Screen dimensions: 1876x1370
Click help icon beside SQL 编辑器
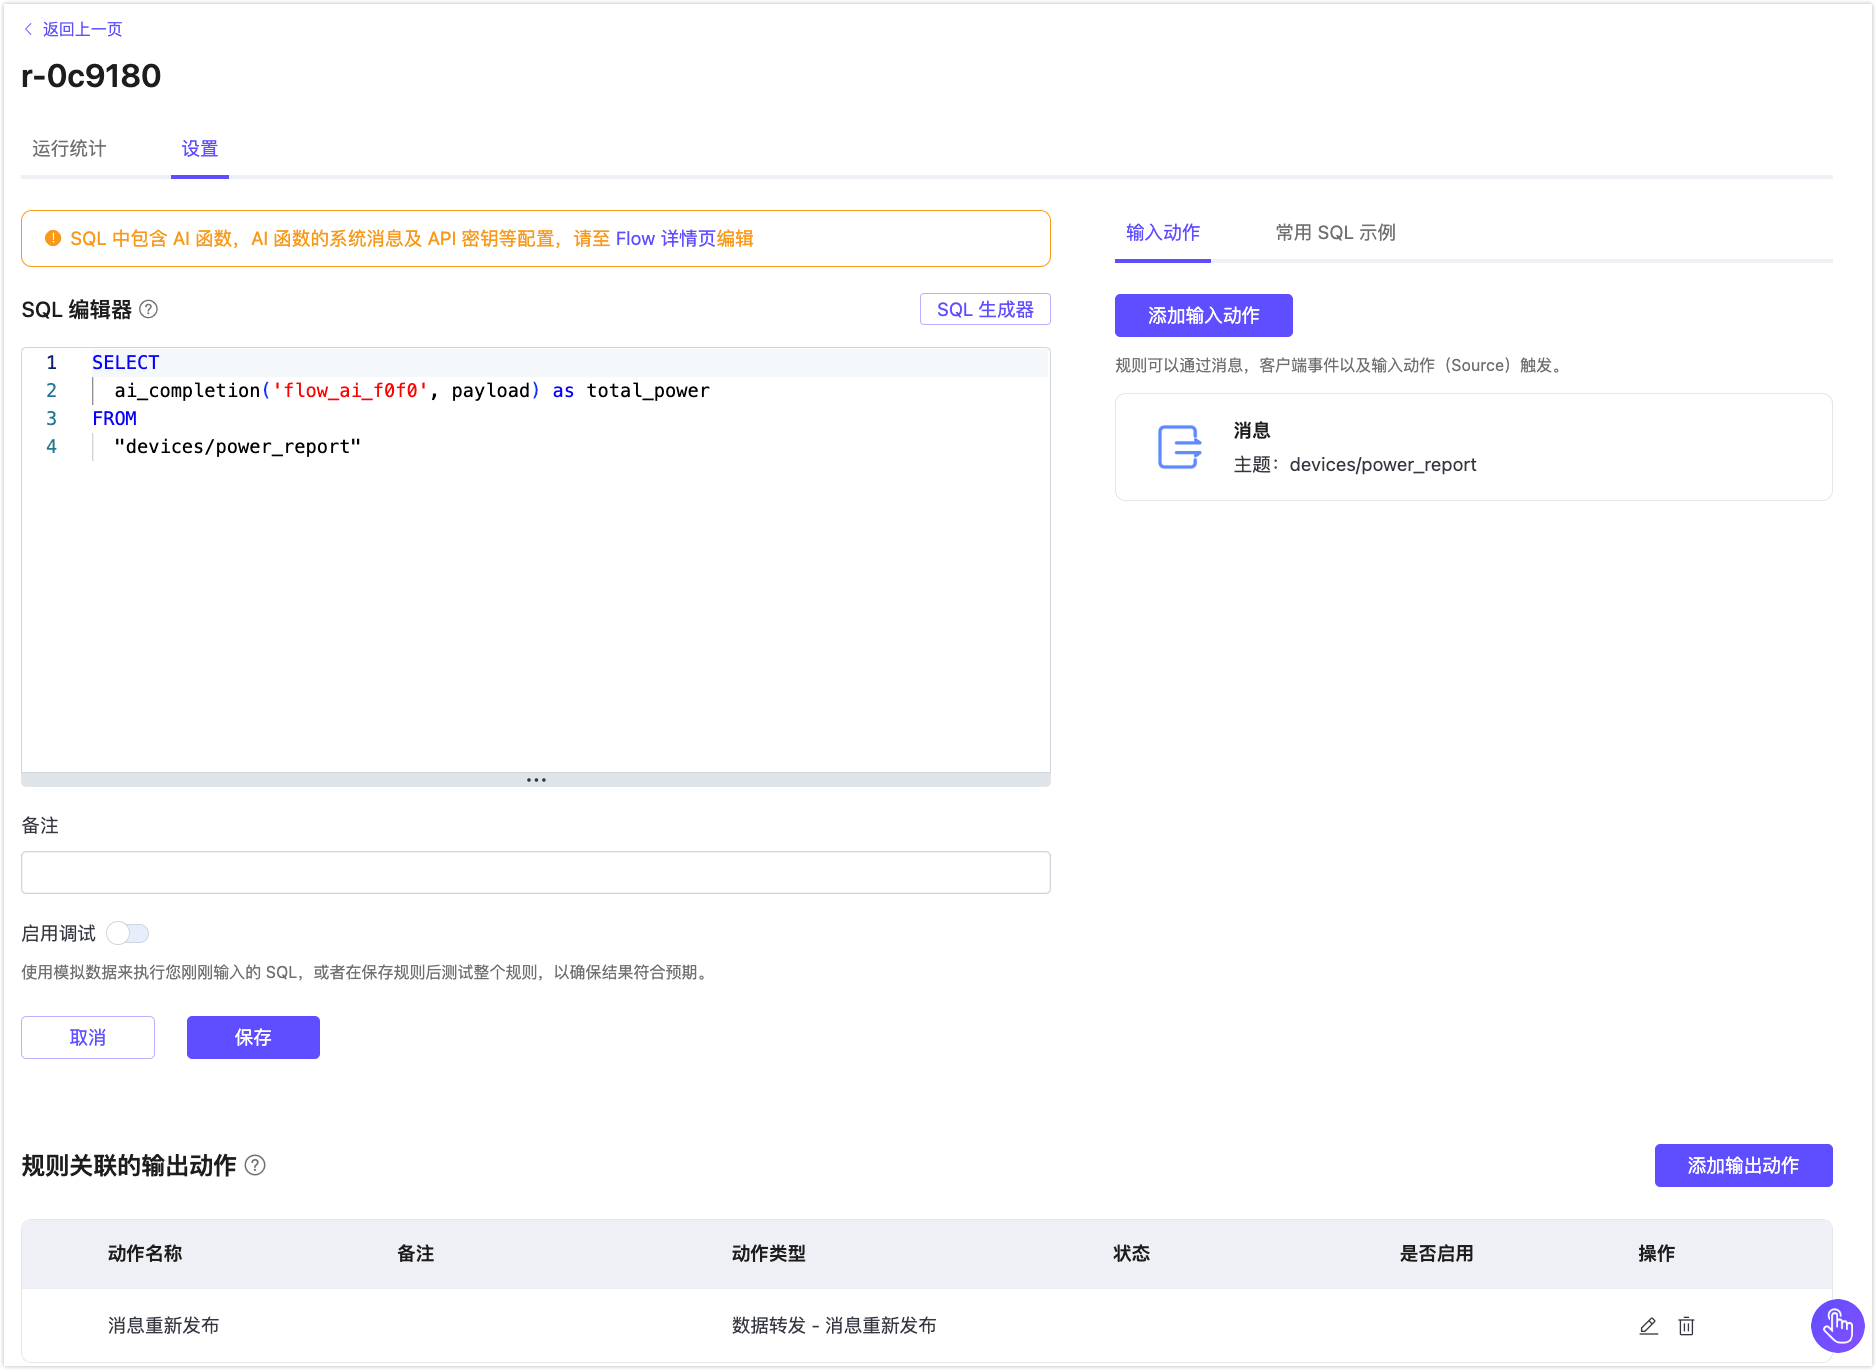click(x=149, y=310)
